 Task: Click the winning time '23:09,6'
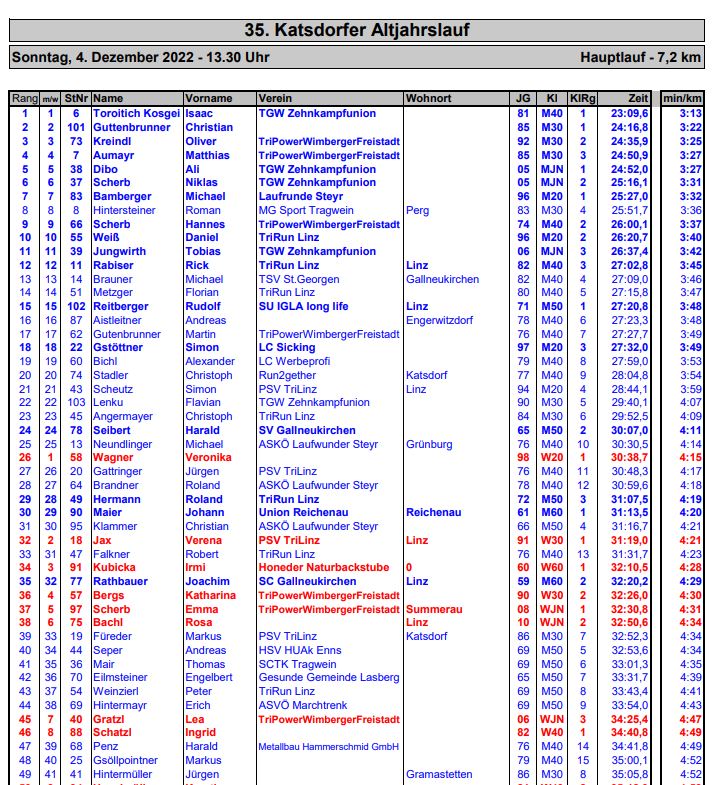click(629, 114)
